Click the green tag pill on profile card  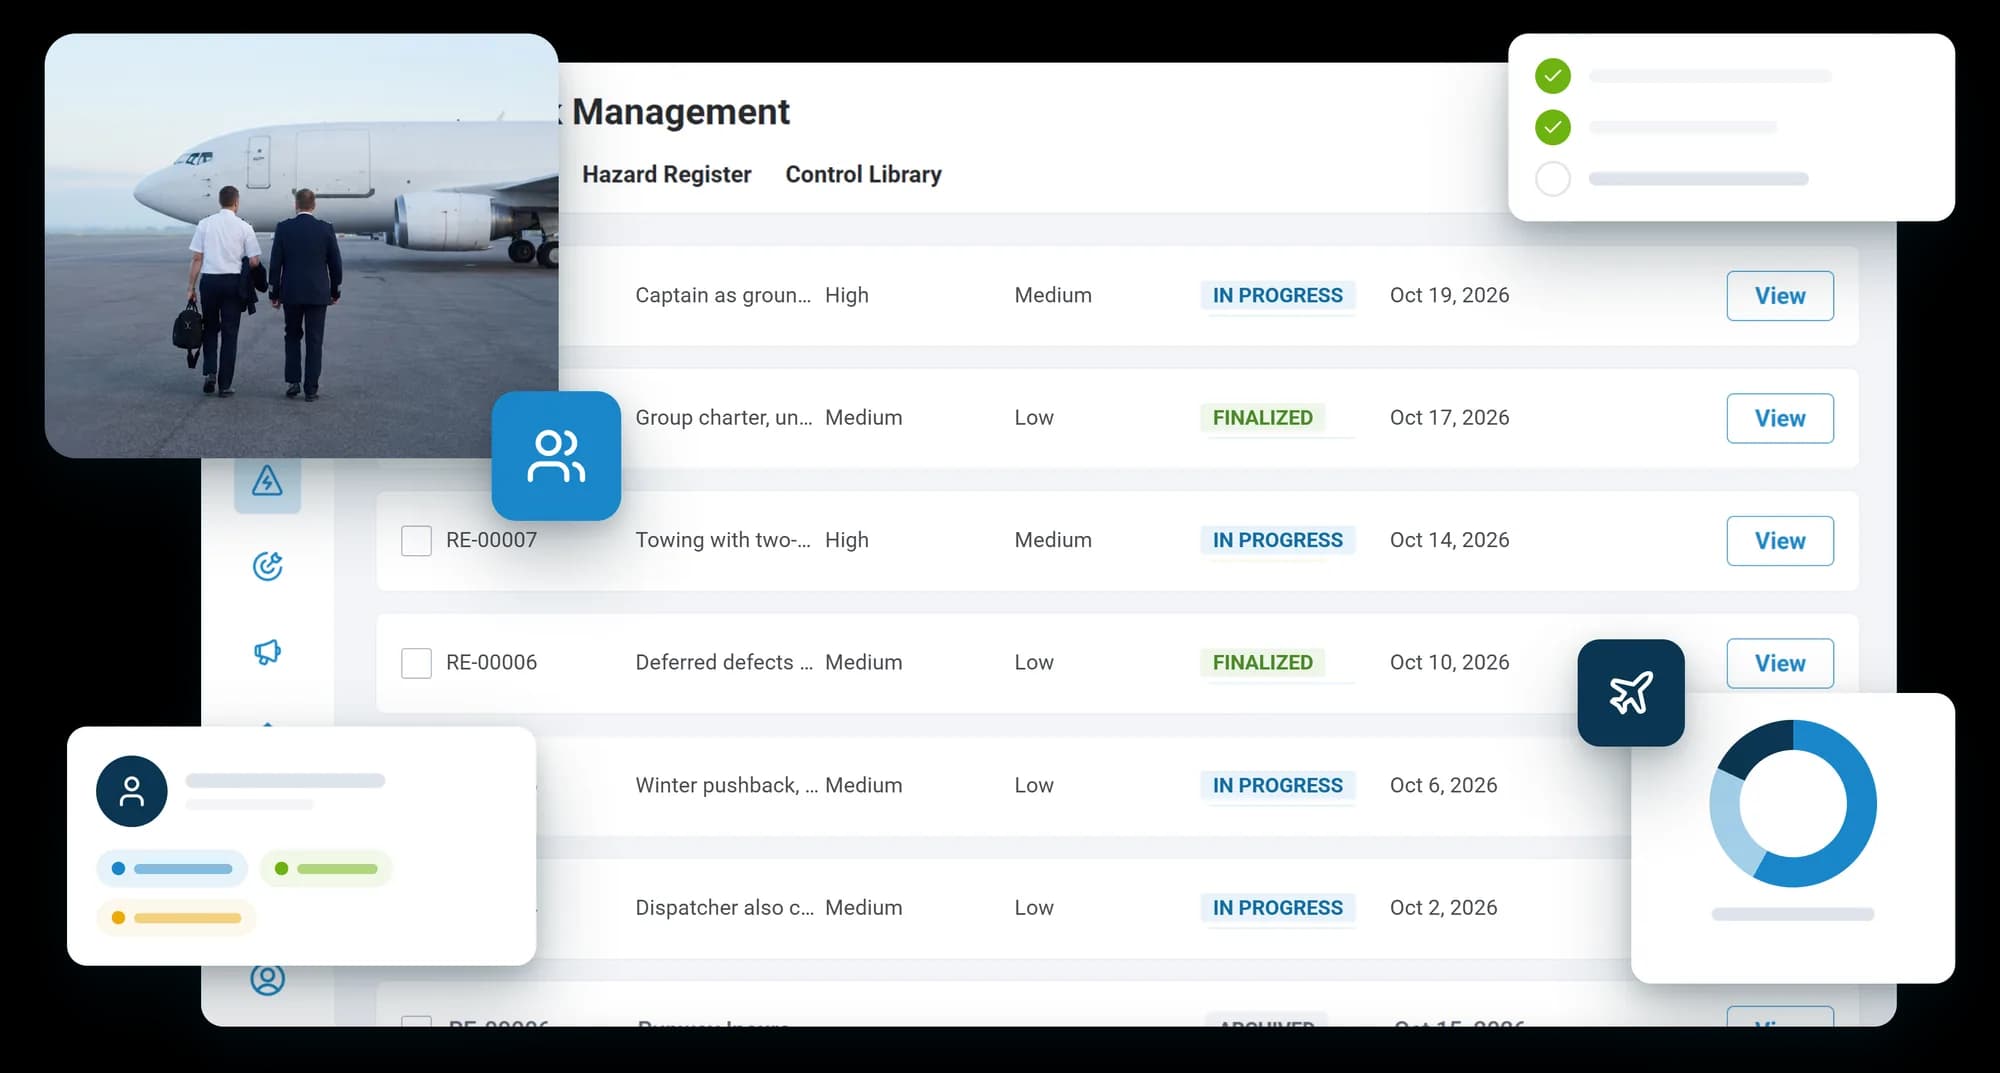coord(326,869)
